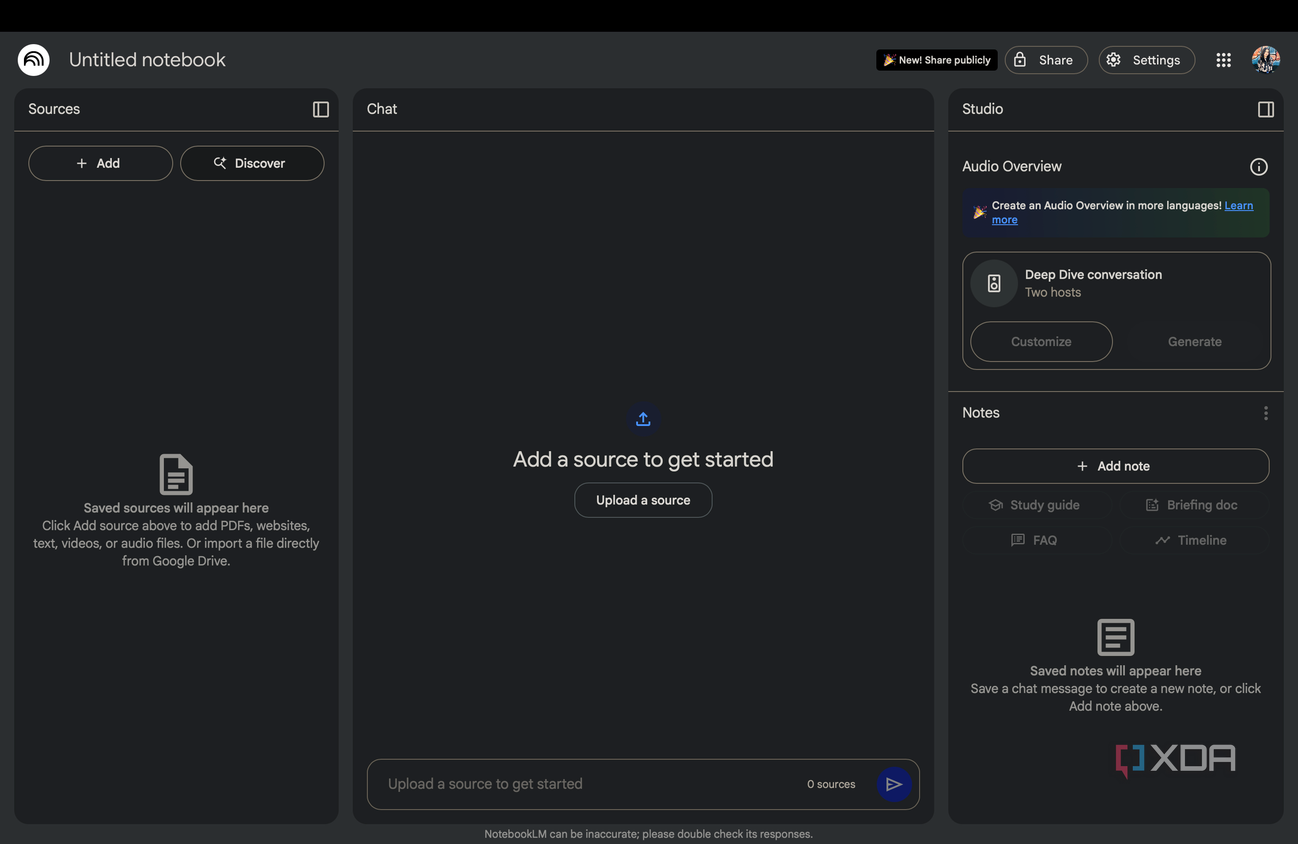Show Audio Overview info

(1259, 167)
